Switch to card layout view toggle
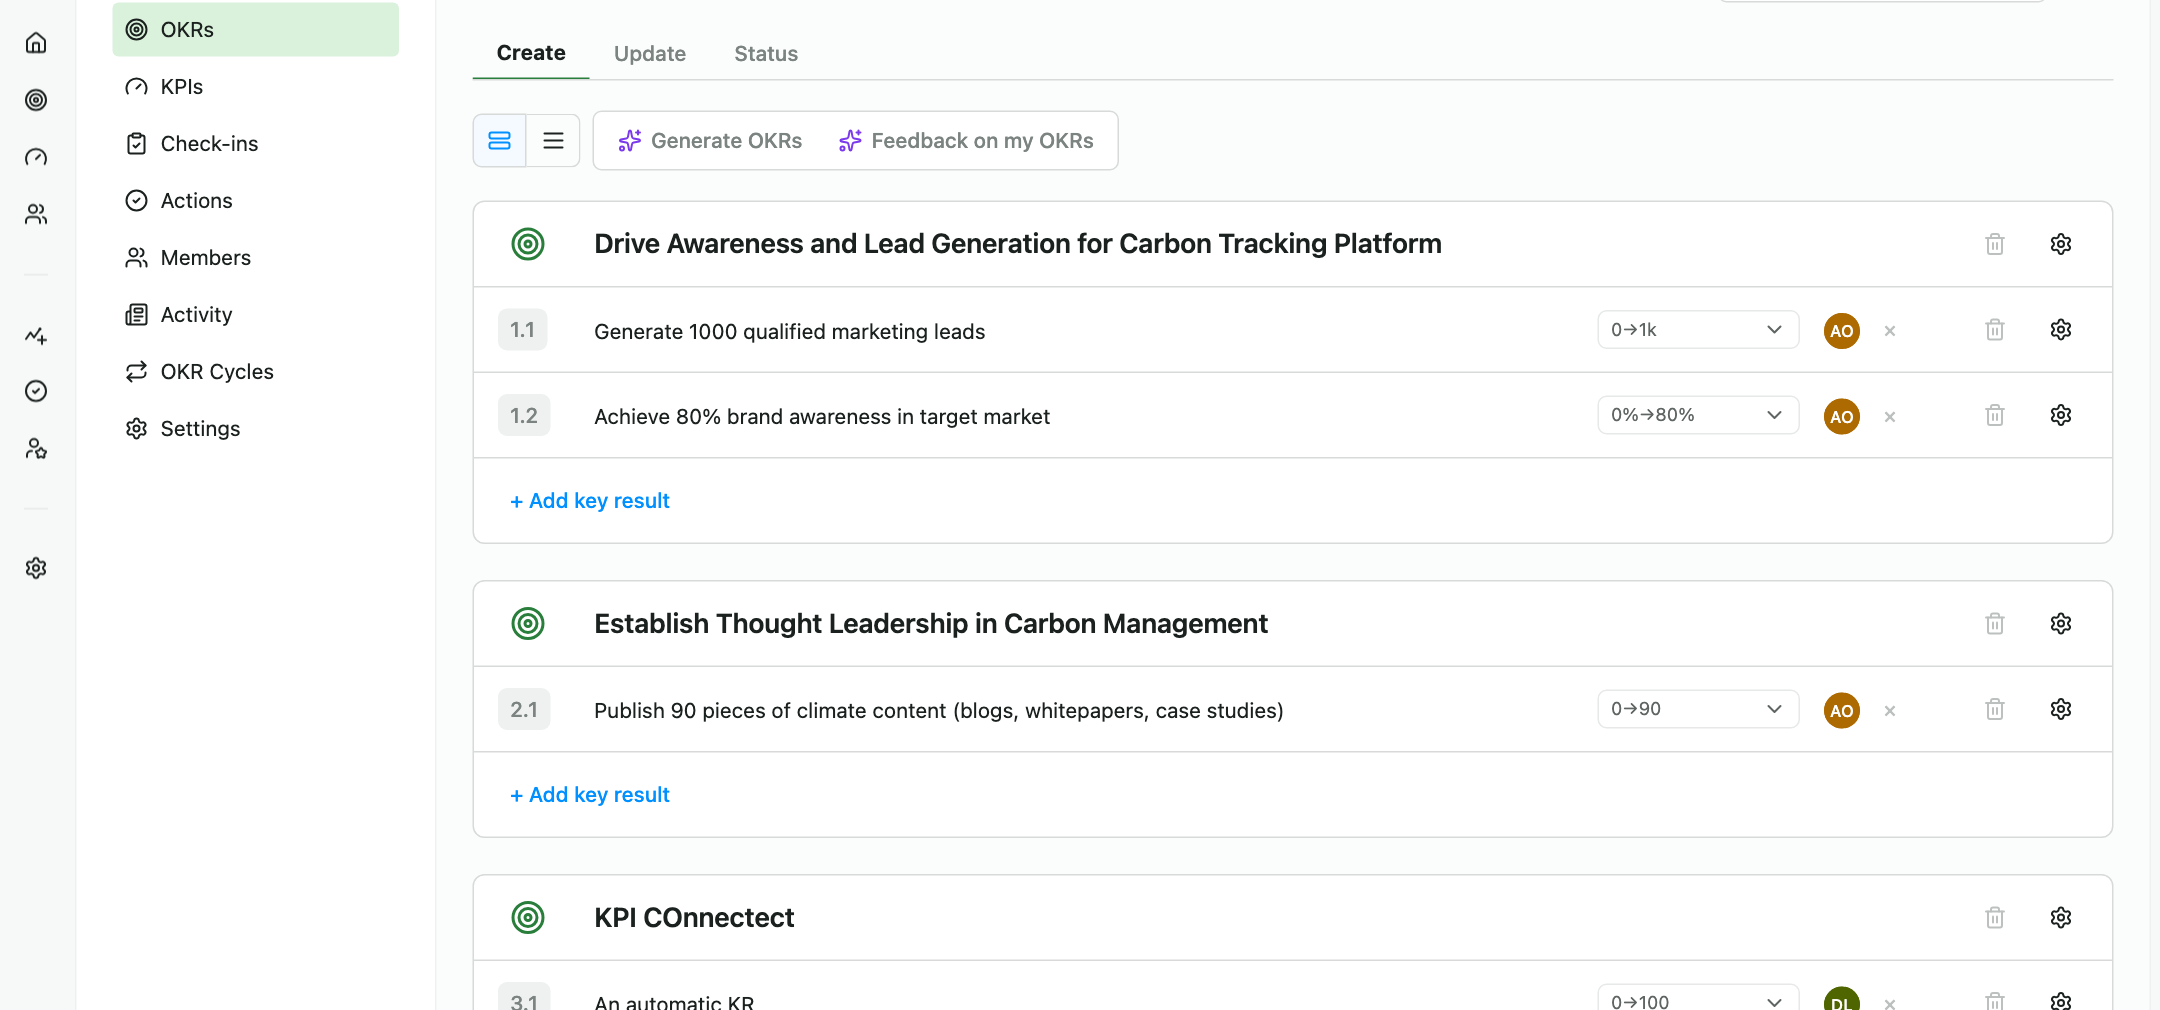The image size is (2160, 1010). tap(499, 141)
